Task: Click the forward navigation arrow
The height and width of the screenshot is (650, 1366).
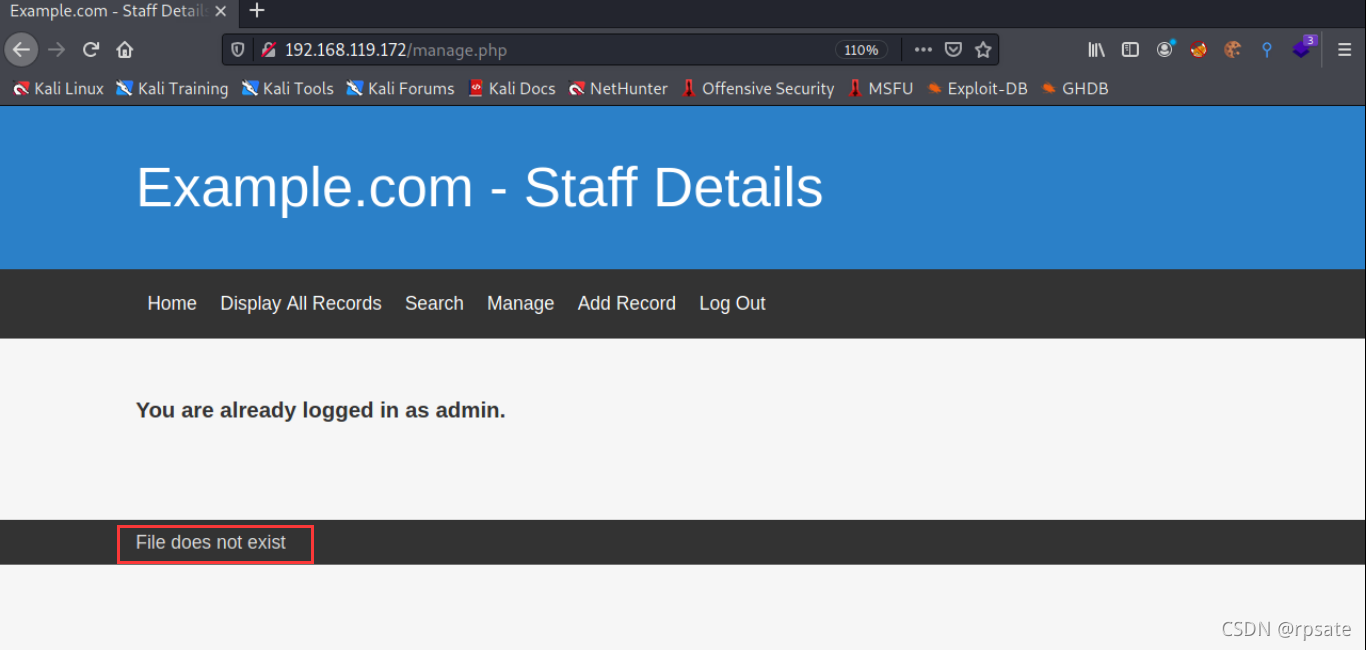Action: (57, 49)
